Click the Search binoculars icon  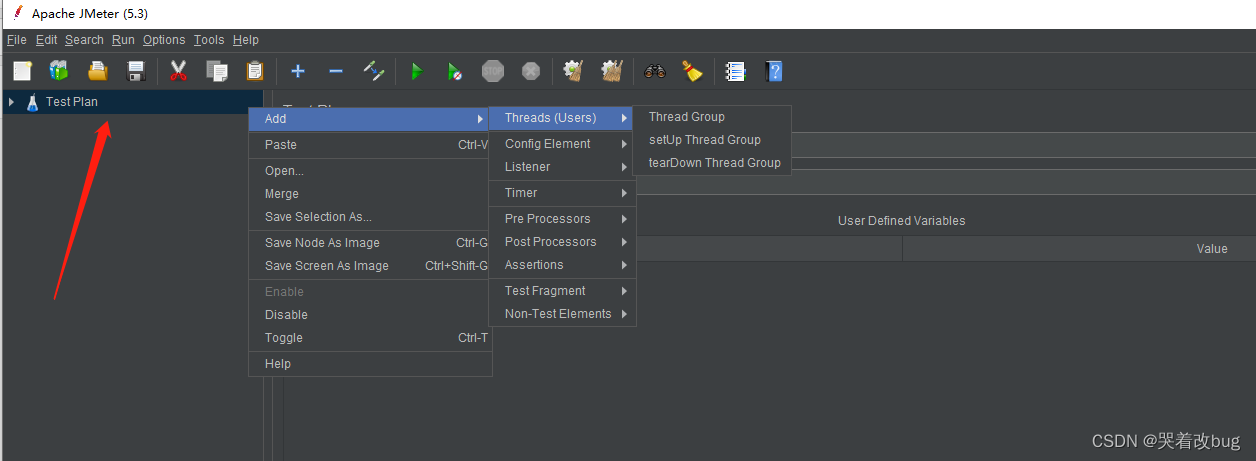click(655, 71)
